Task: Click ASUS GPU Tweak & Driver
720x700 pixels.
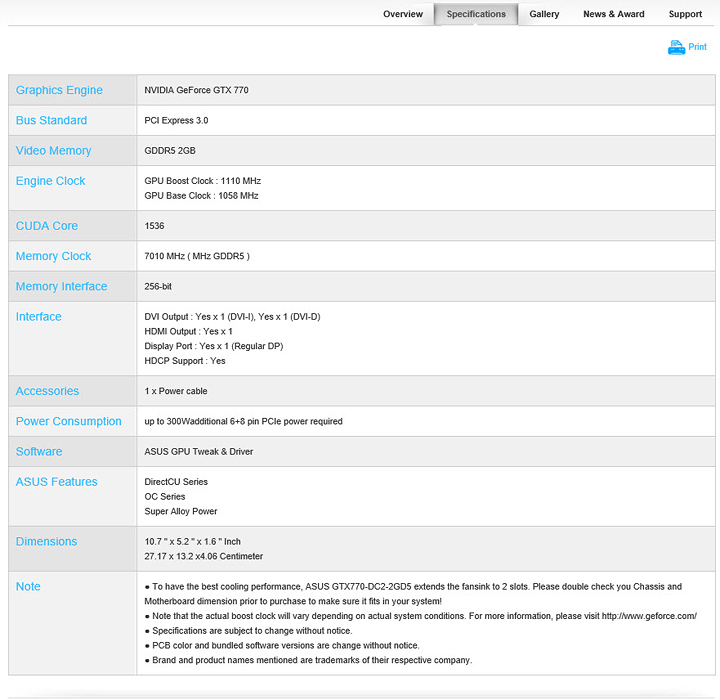Action: tap(199, 452)
